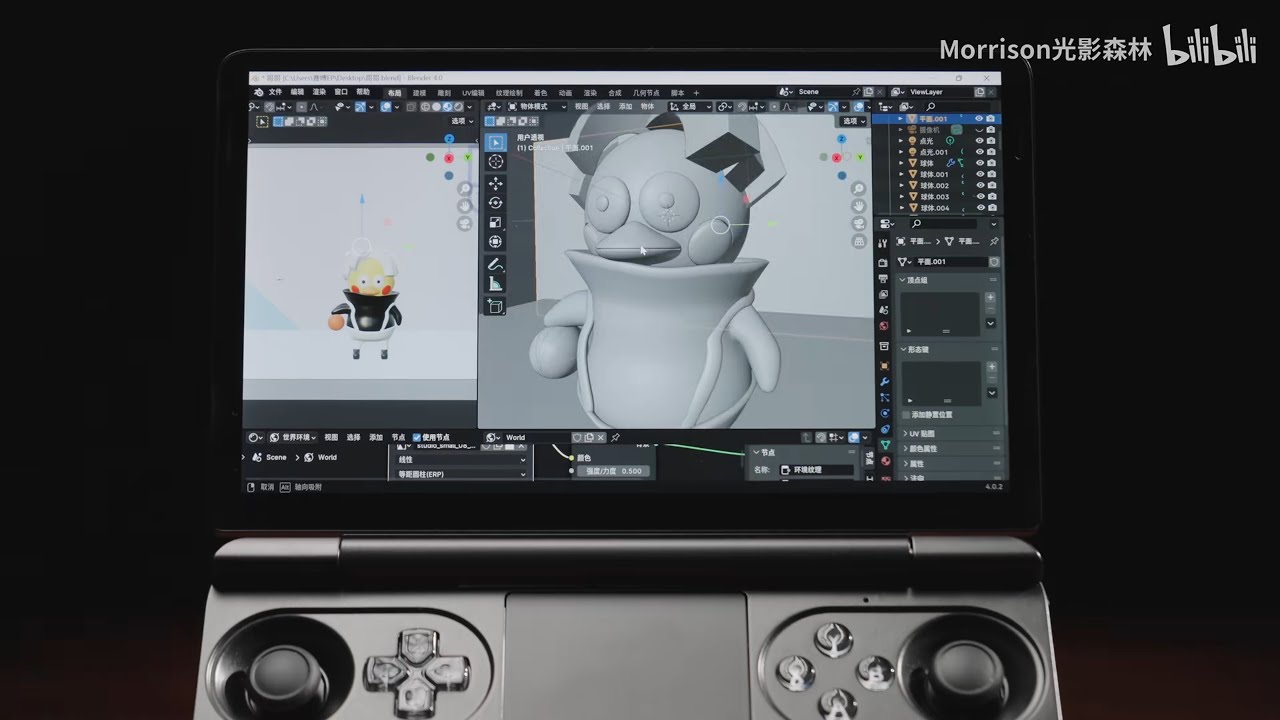Select the Select Box tool in the modeling viewport
This screenshot has width=1280, height=720.
point(495,143)
